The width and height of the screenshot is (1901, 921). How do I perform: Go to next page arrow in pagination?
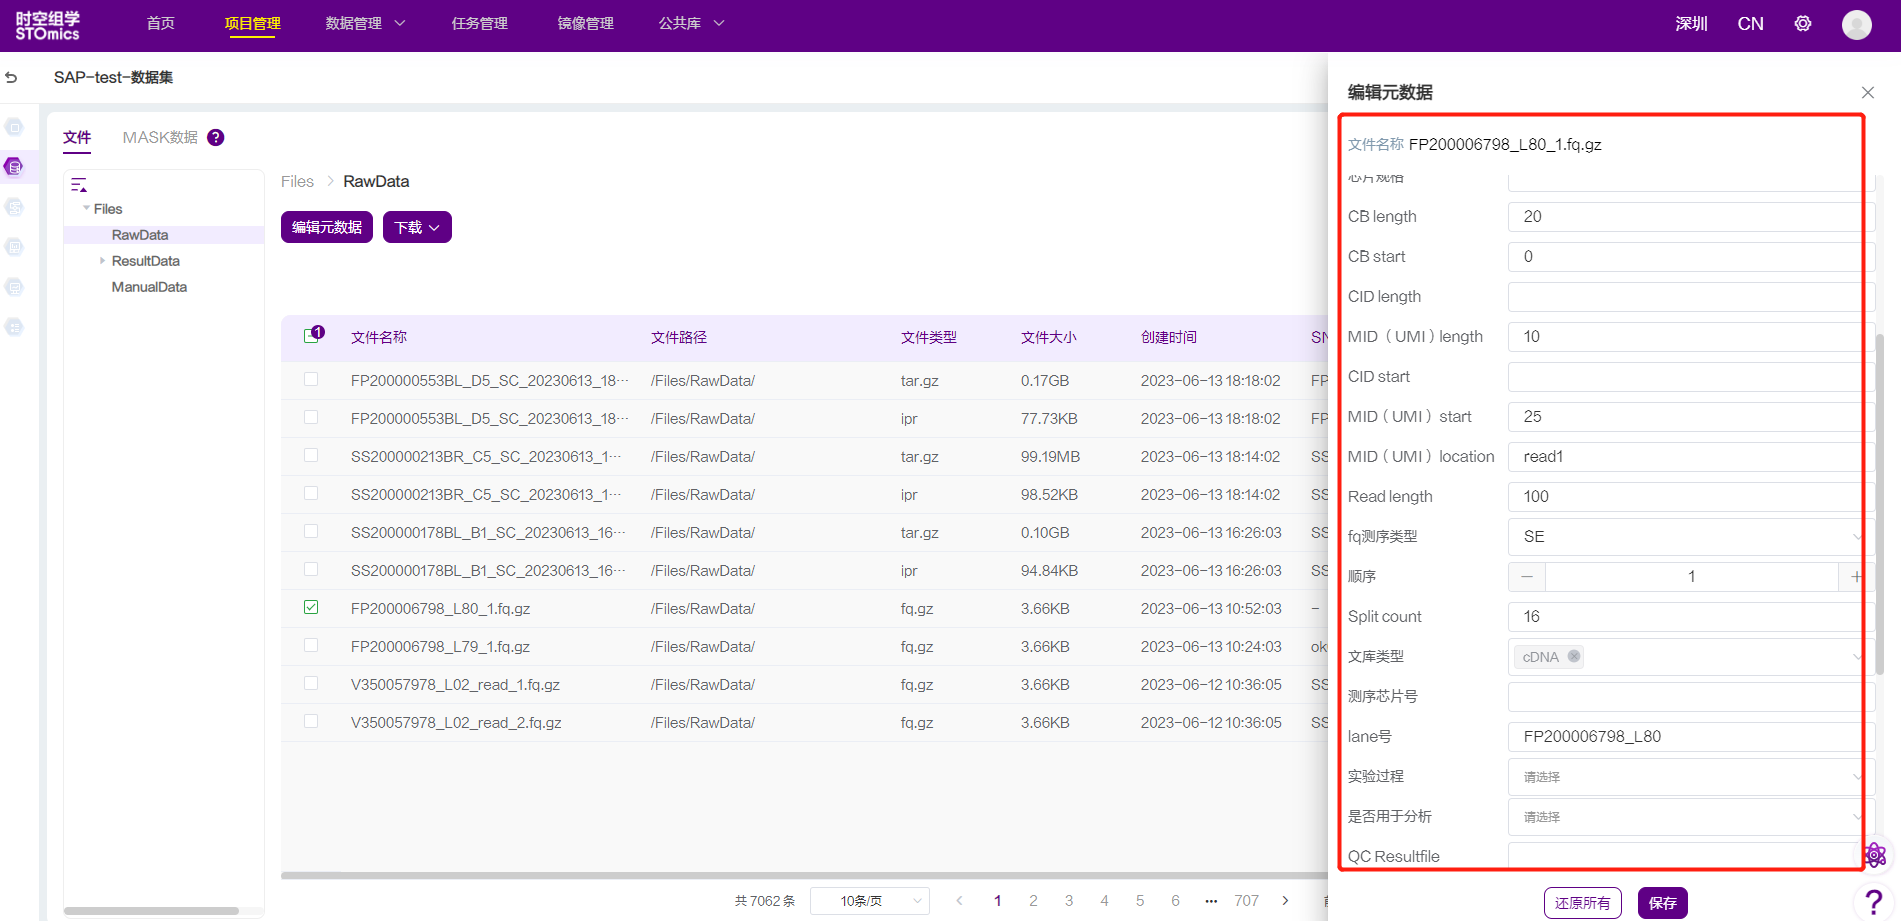point(1285,901)
